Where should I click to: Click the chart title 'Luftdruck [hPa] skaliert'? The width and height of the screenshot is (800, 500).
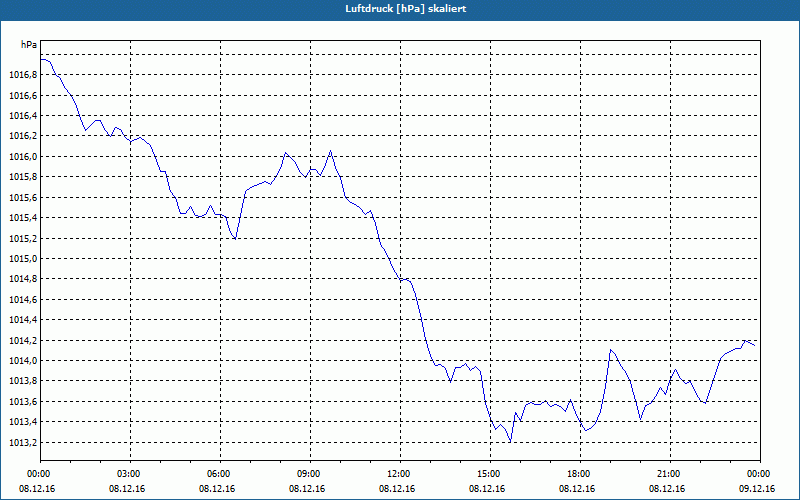(406, 9)
